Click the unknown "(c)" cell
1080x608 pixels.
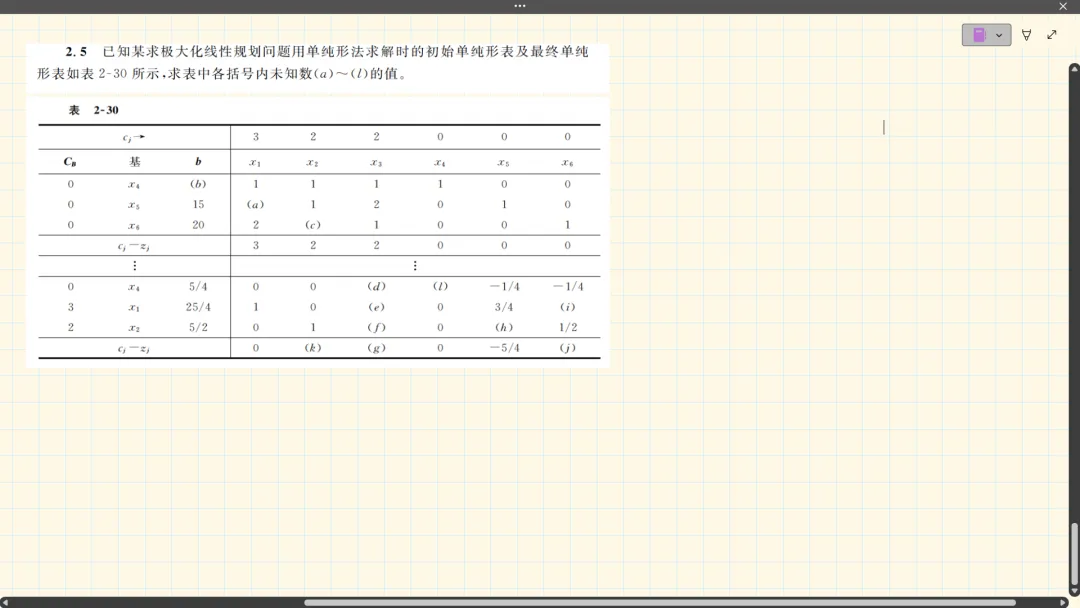[313, 225]
